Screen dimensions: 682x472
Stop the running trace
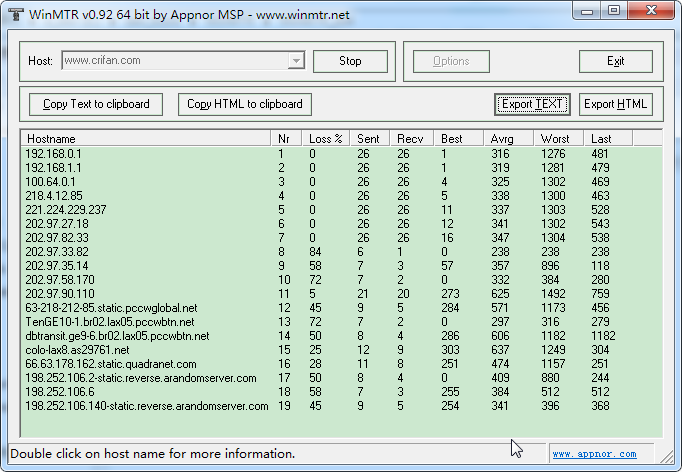click(350, 61)
